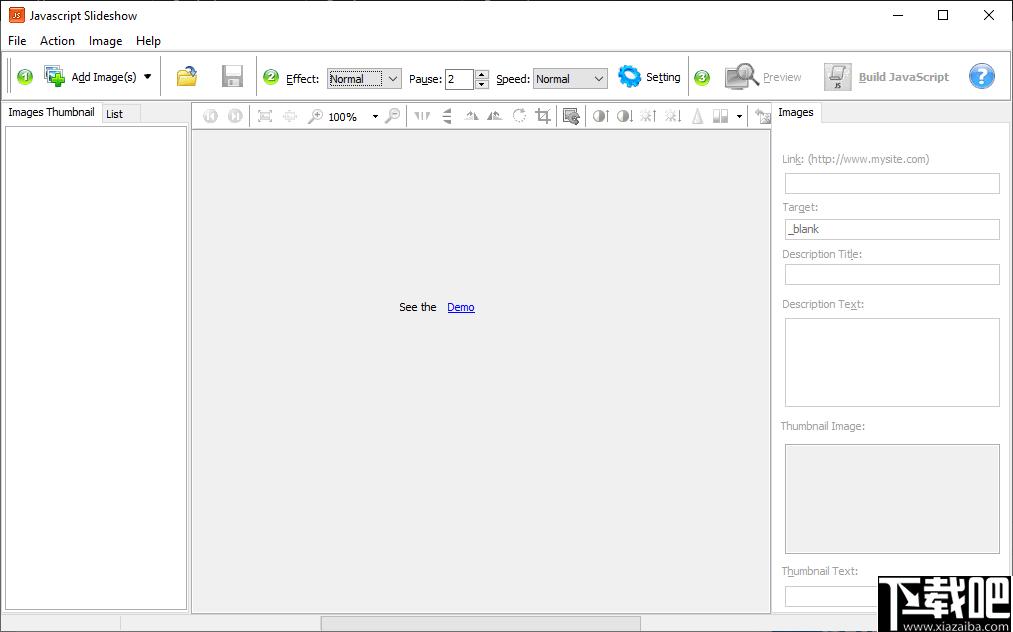Rotate image left icon
The height and width of the screenshot is (632, 1013).
point(471,116)
